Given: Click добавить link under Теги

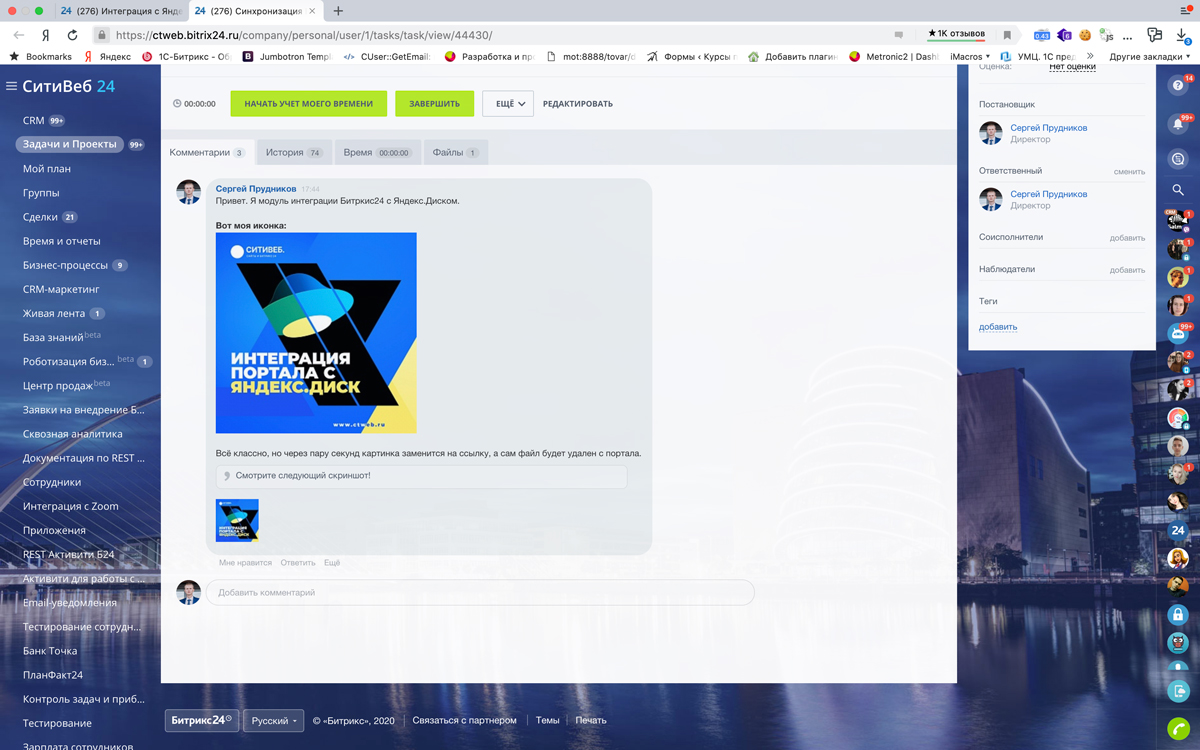Looking at the screenshot, I should click(997, 327).
